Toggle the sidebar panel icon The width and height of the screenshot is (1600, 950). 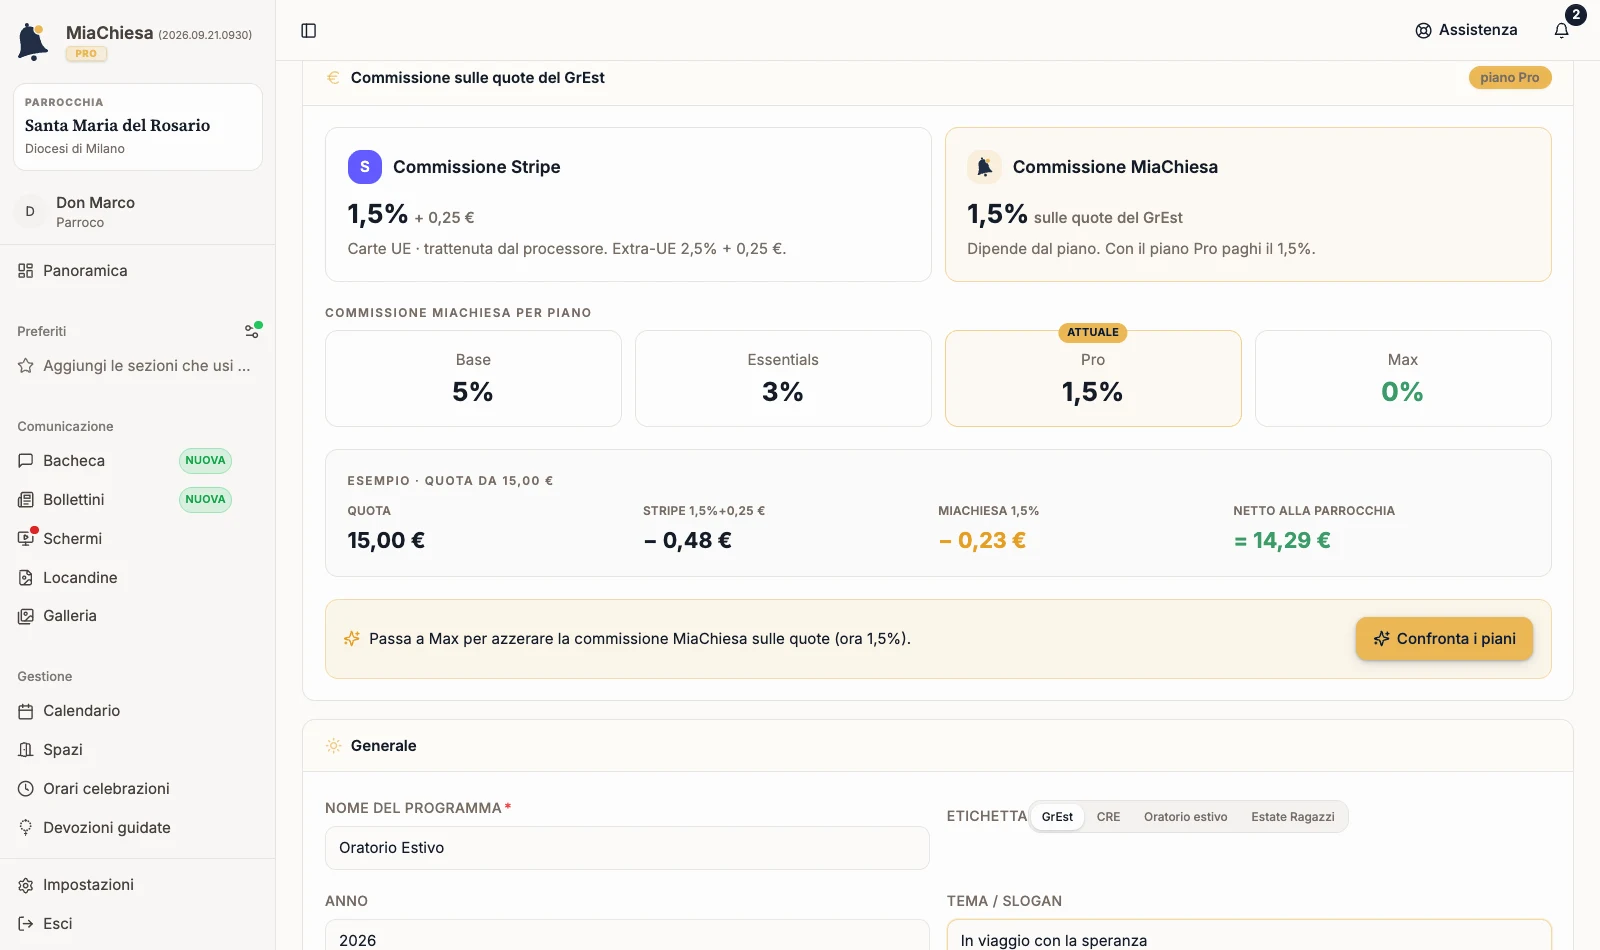[309, 31]
